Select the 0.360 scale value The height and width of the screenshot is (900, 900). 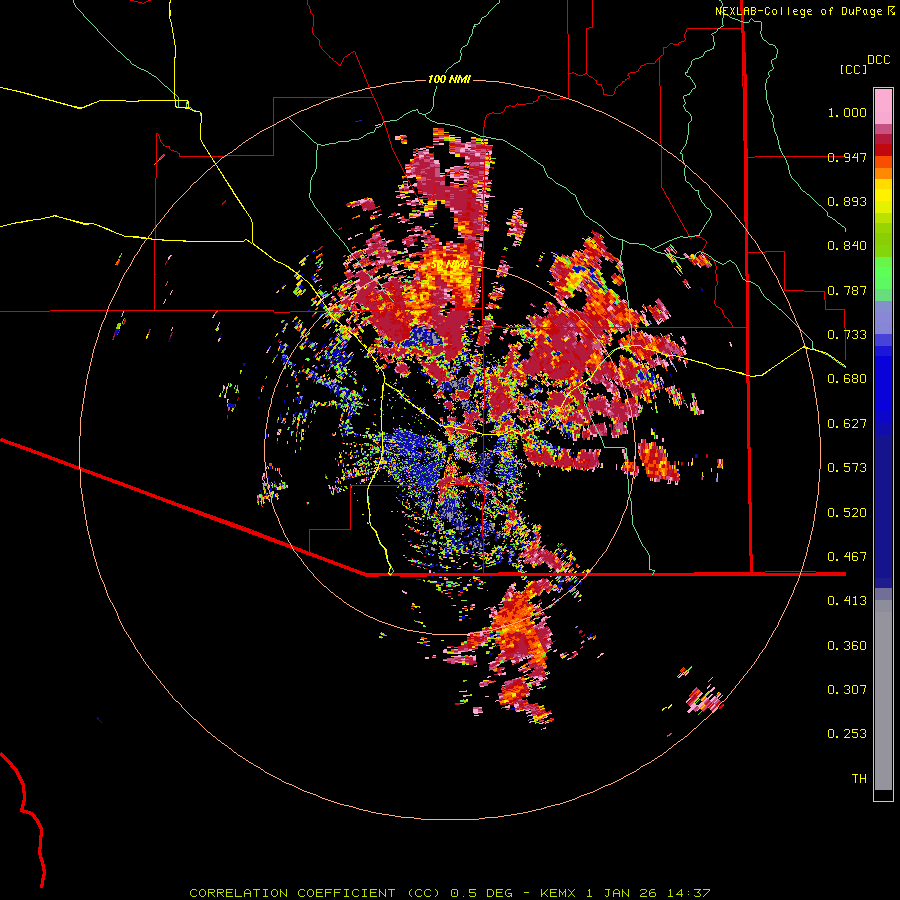[x=847, y=646]
